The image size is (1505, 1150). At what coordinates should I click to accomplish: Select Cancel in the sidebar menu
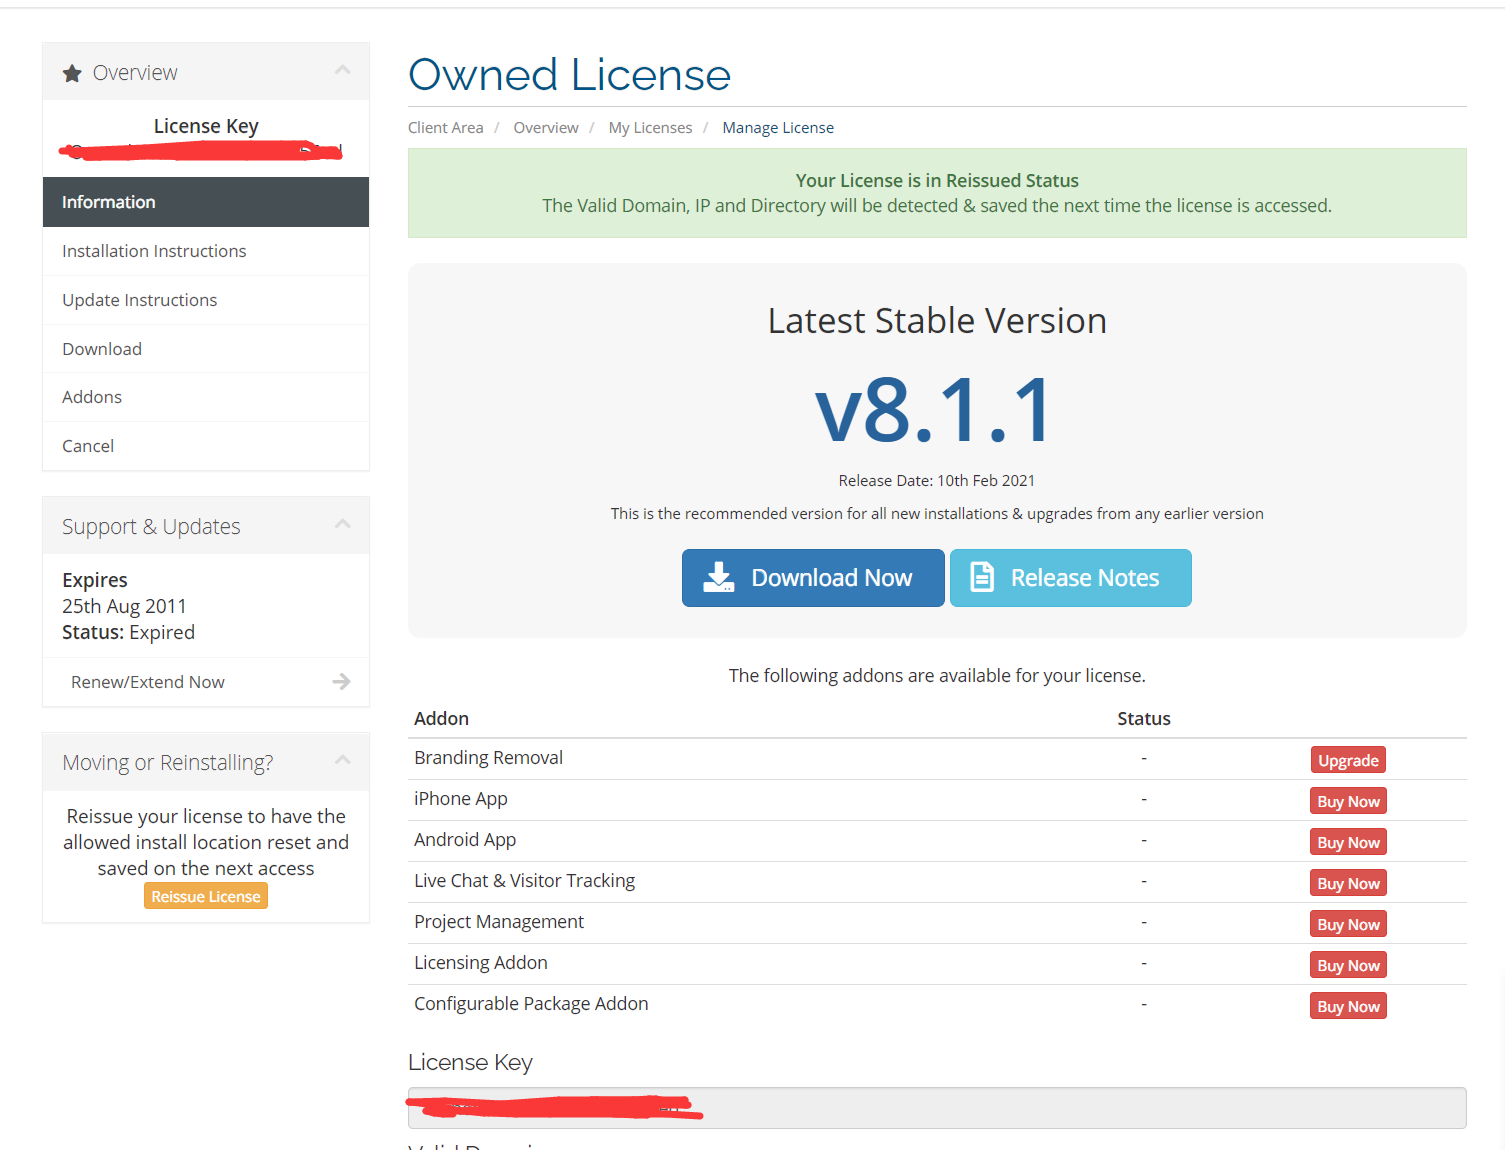pyautogui.click(x=206, y=446)
